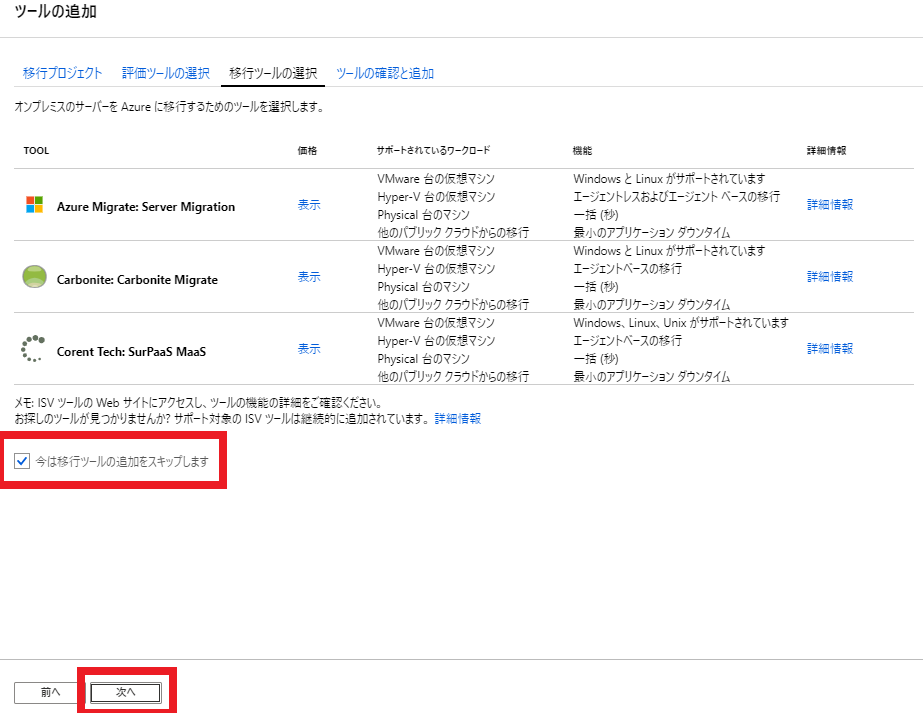Click the Corent Tech SurPaaS logo icon
Image resolution: width=923 pixels, height=713 pixels.
pos(33,349)
